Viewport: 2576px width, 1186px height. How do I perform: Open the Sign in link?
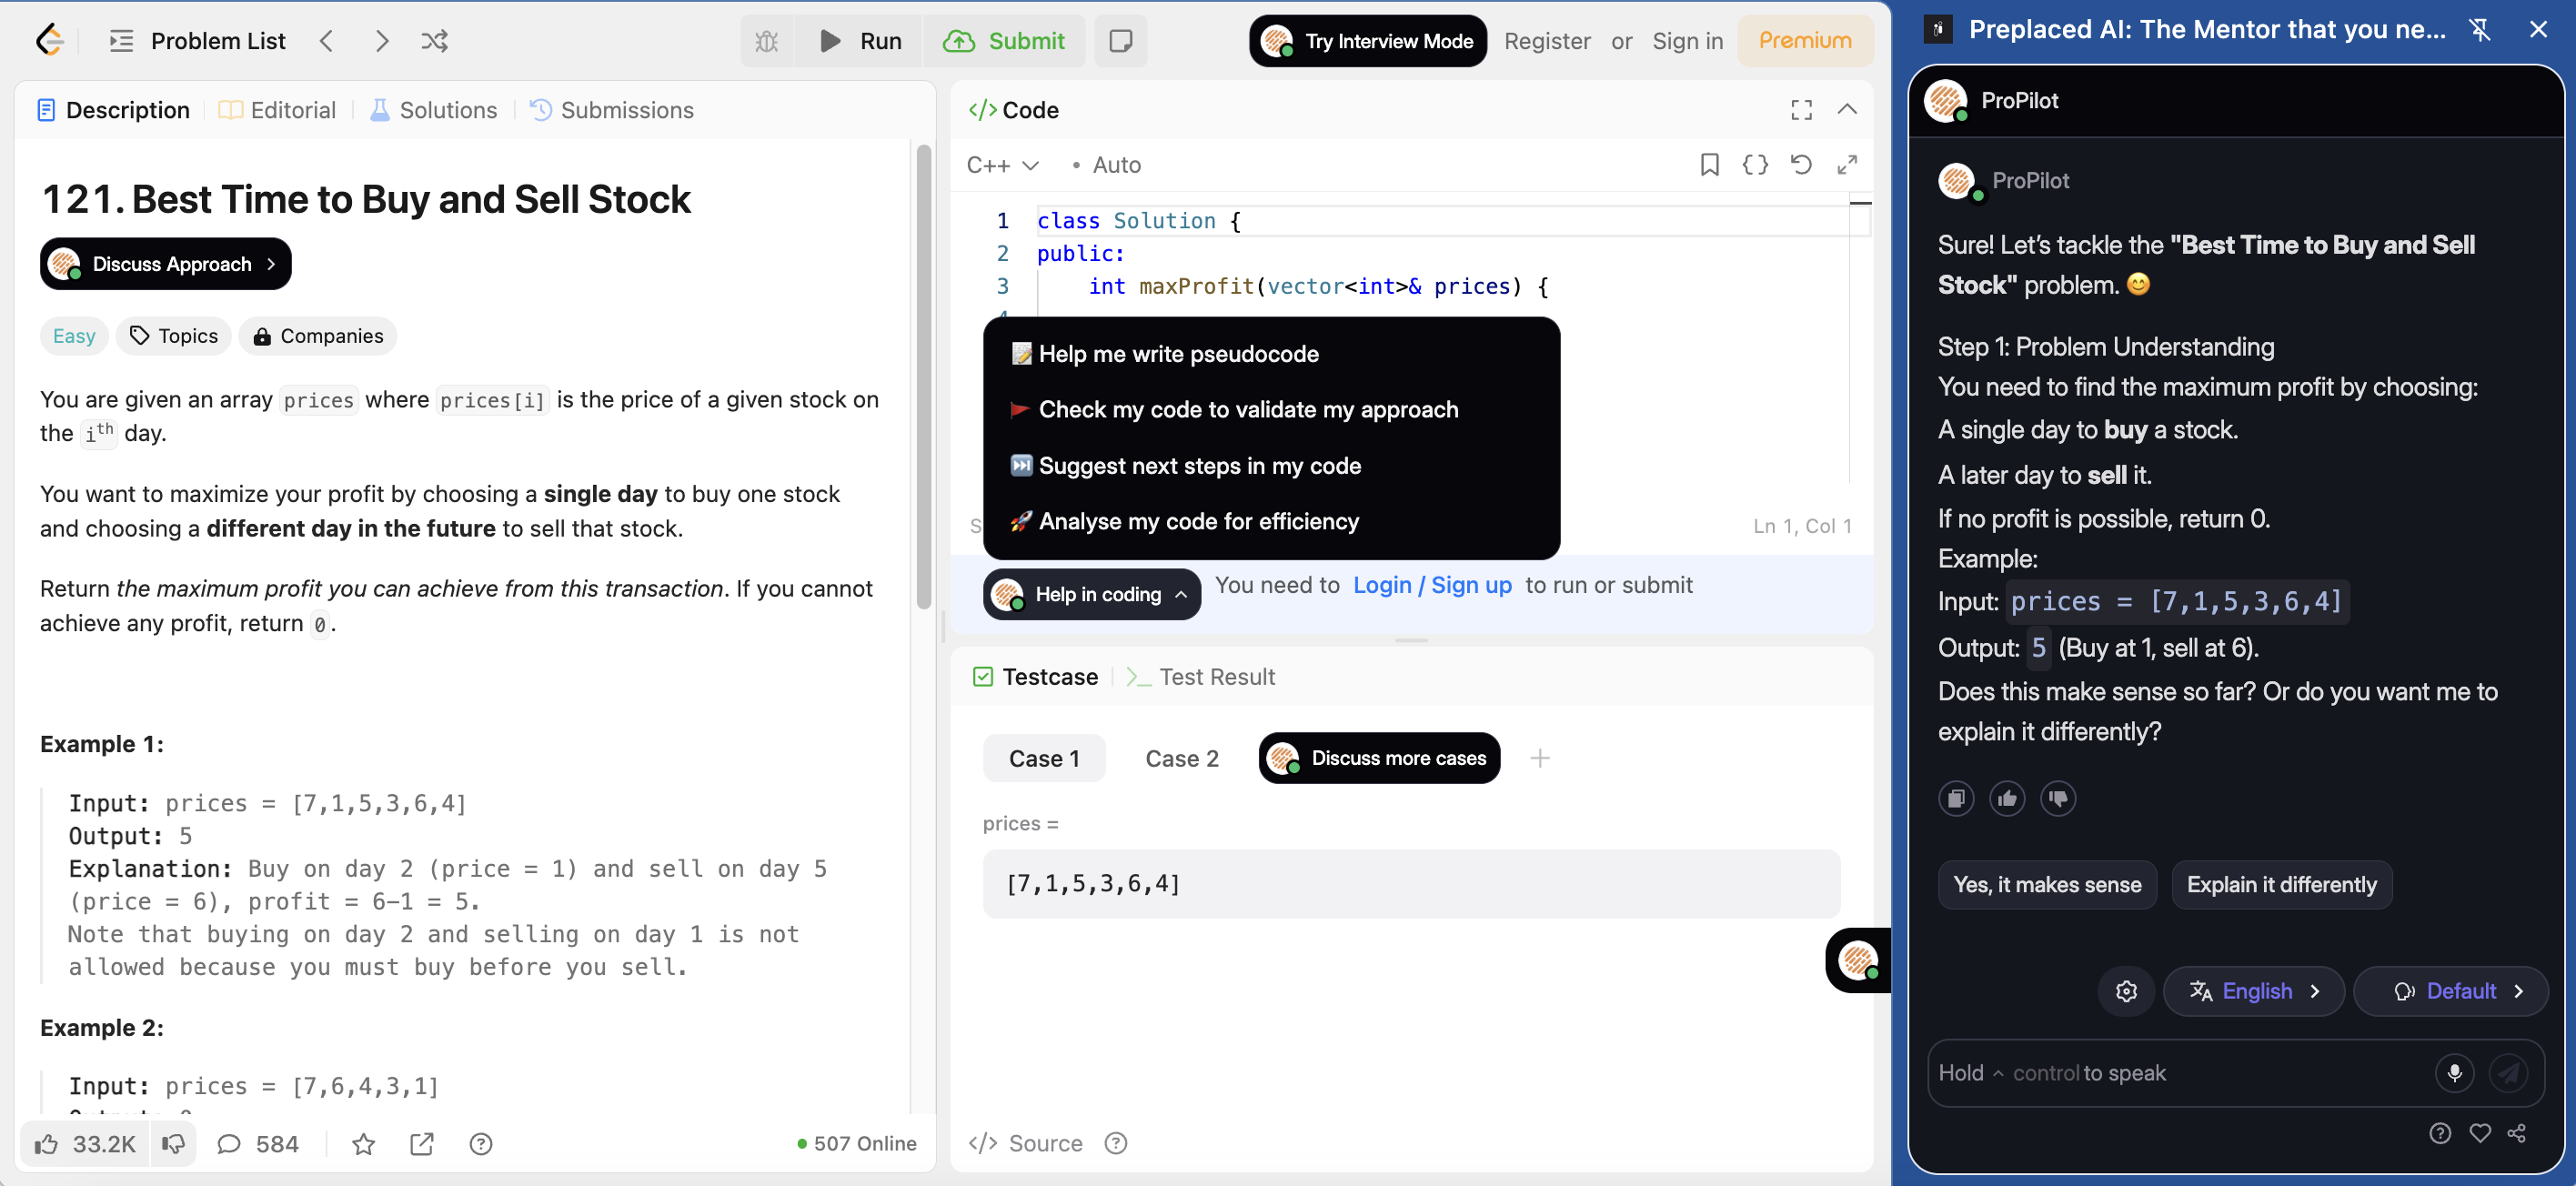(1687, 41)
